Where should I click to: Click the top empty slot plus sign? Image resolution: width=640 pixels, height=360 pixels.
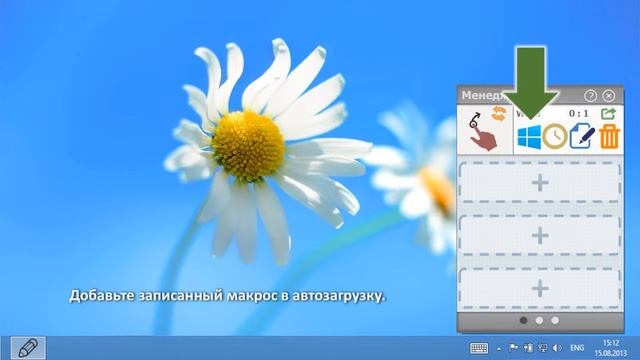click(x=540, y=183)
